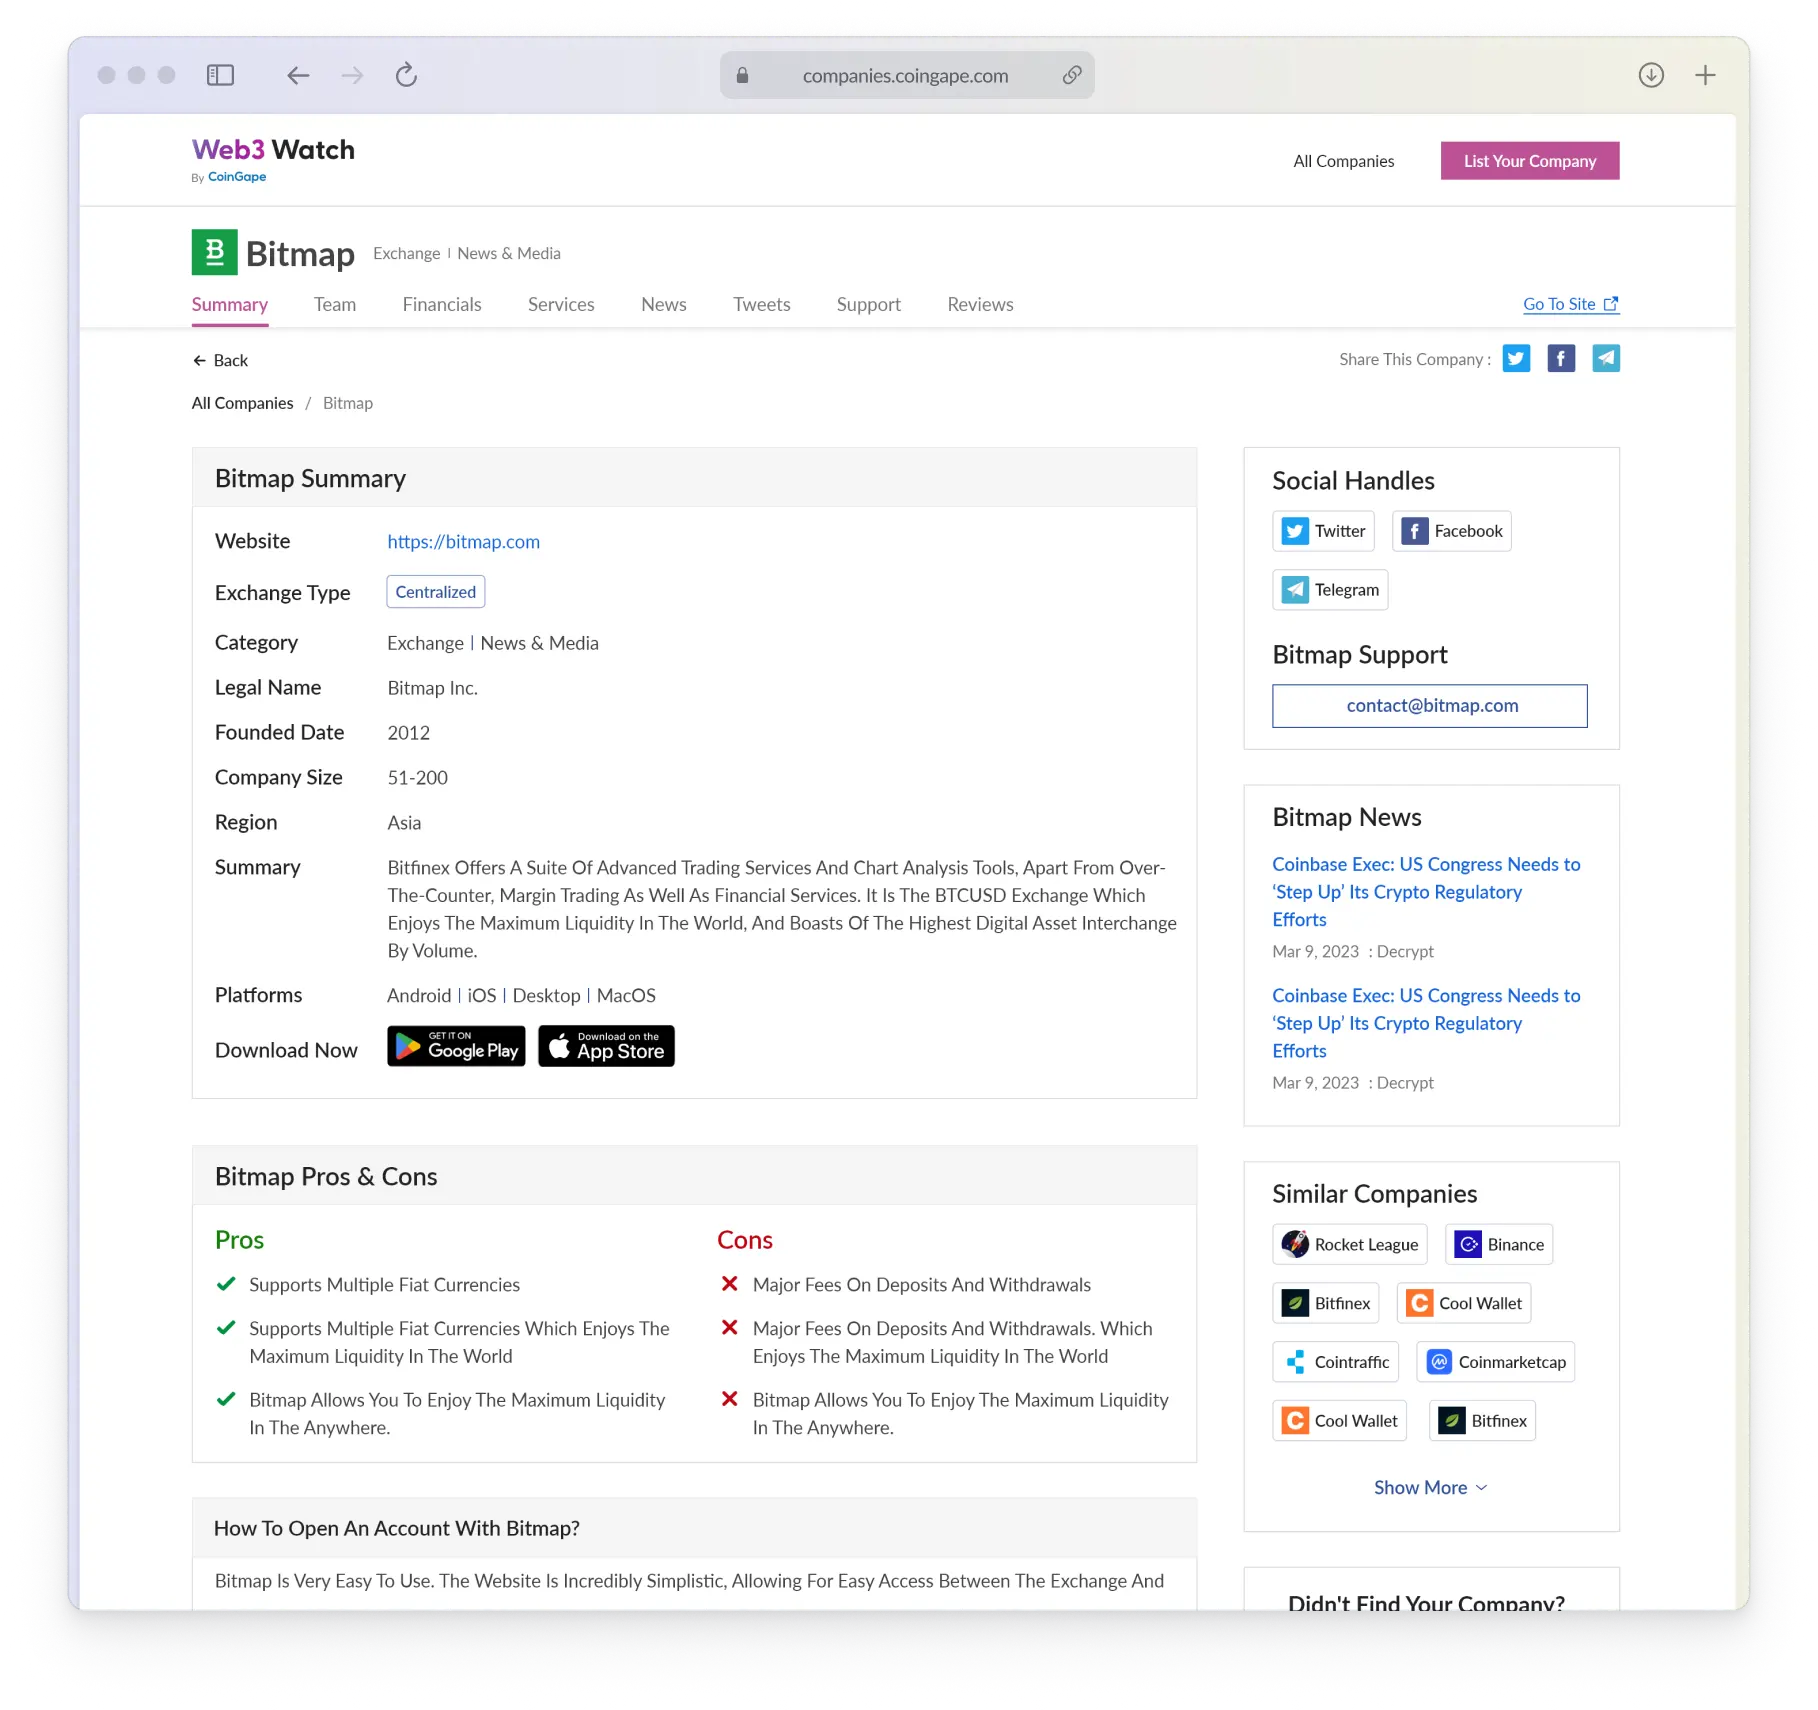Click Exchange category next to Bitmap title

click(x=407, y=253)
